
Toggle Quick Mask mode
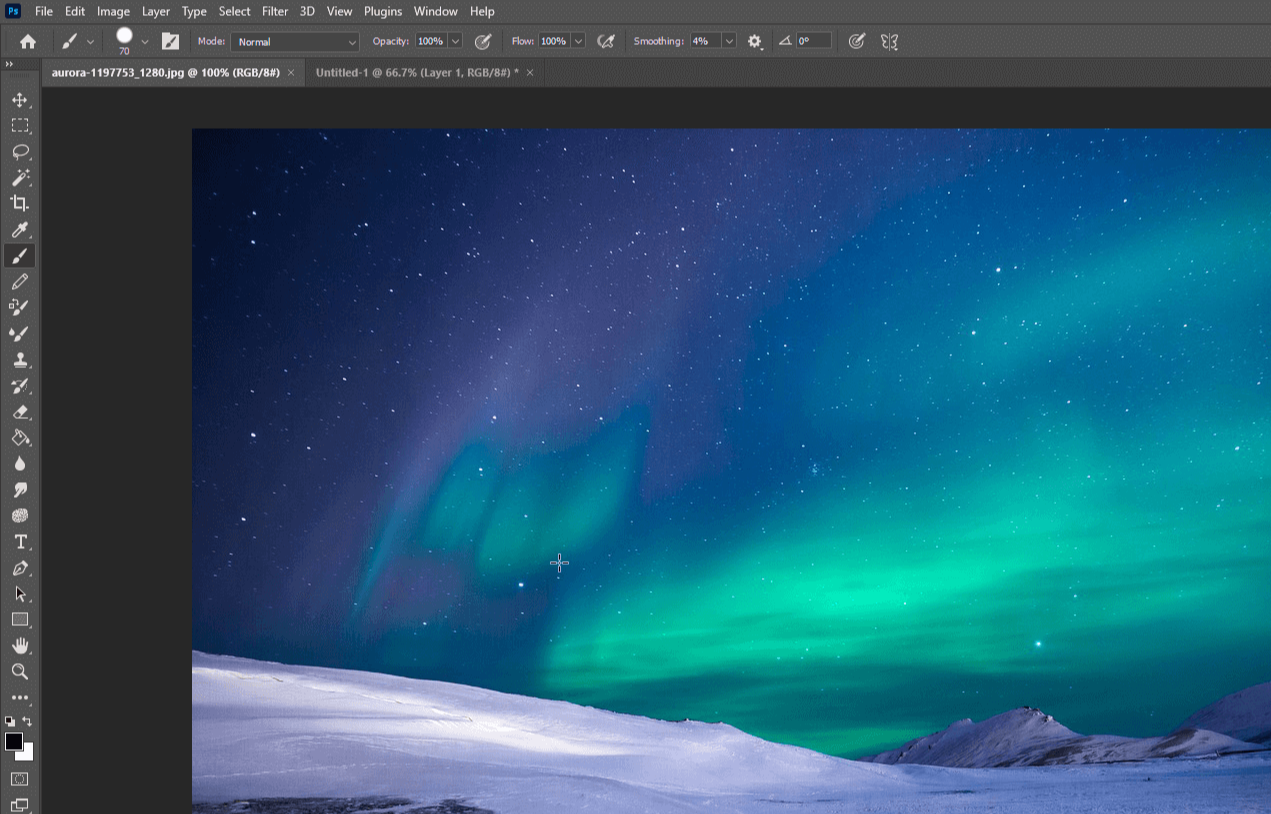tap(20, 779)
